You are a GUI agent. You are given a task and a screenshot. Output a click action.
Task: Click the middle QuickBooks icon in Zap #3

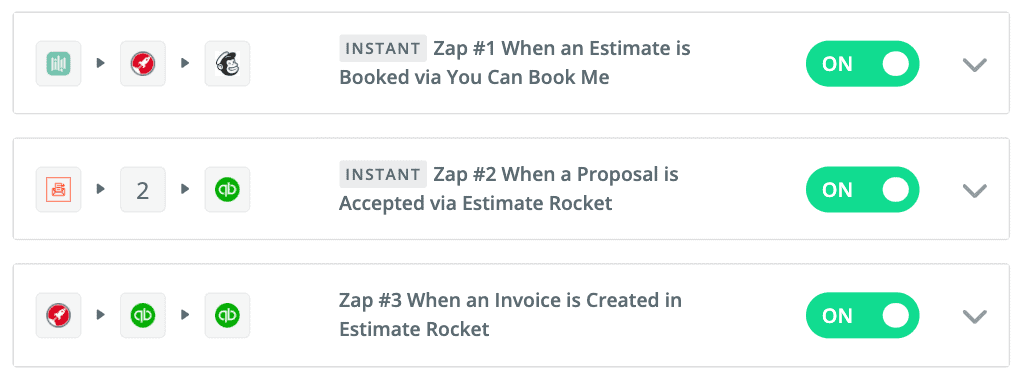143,315
